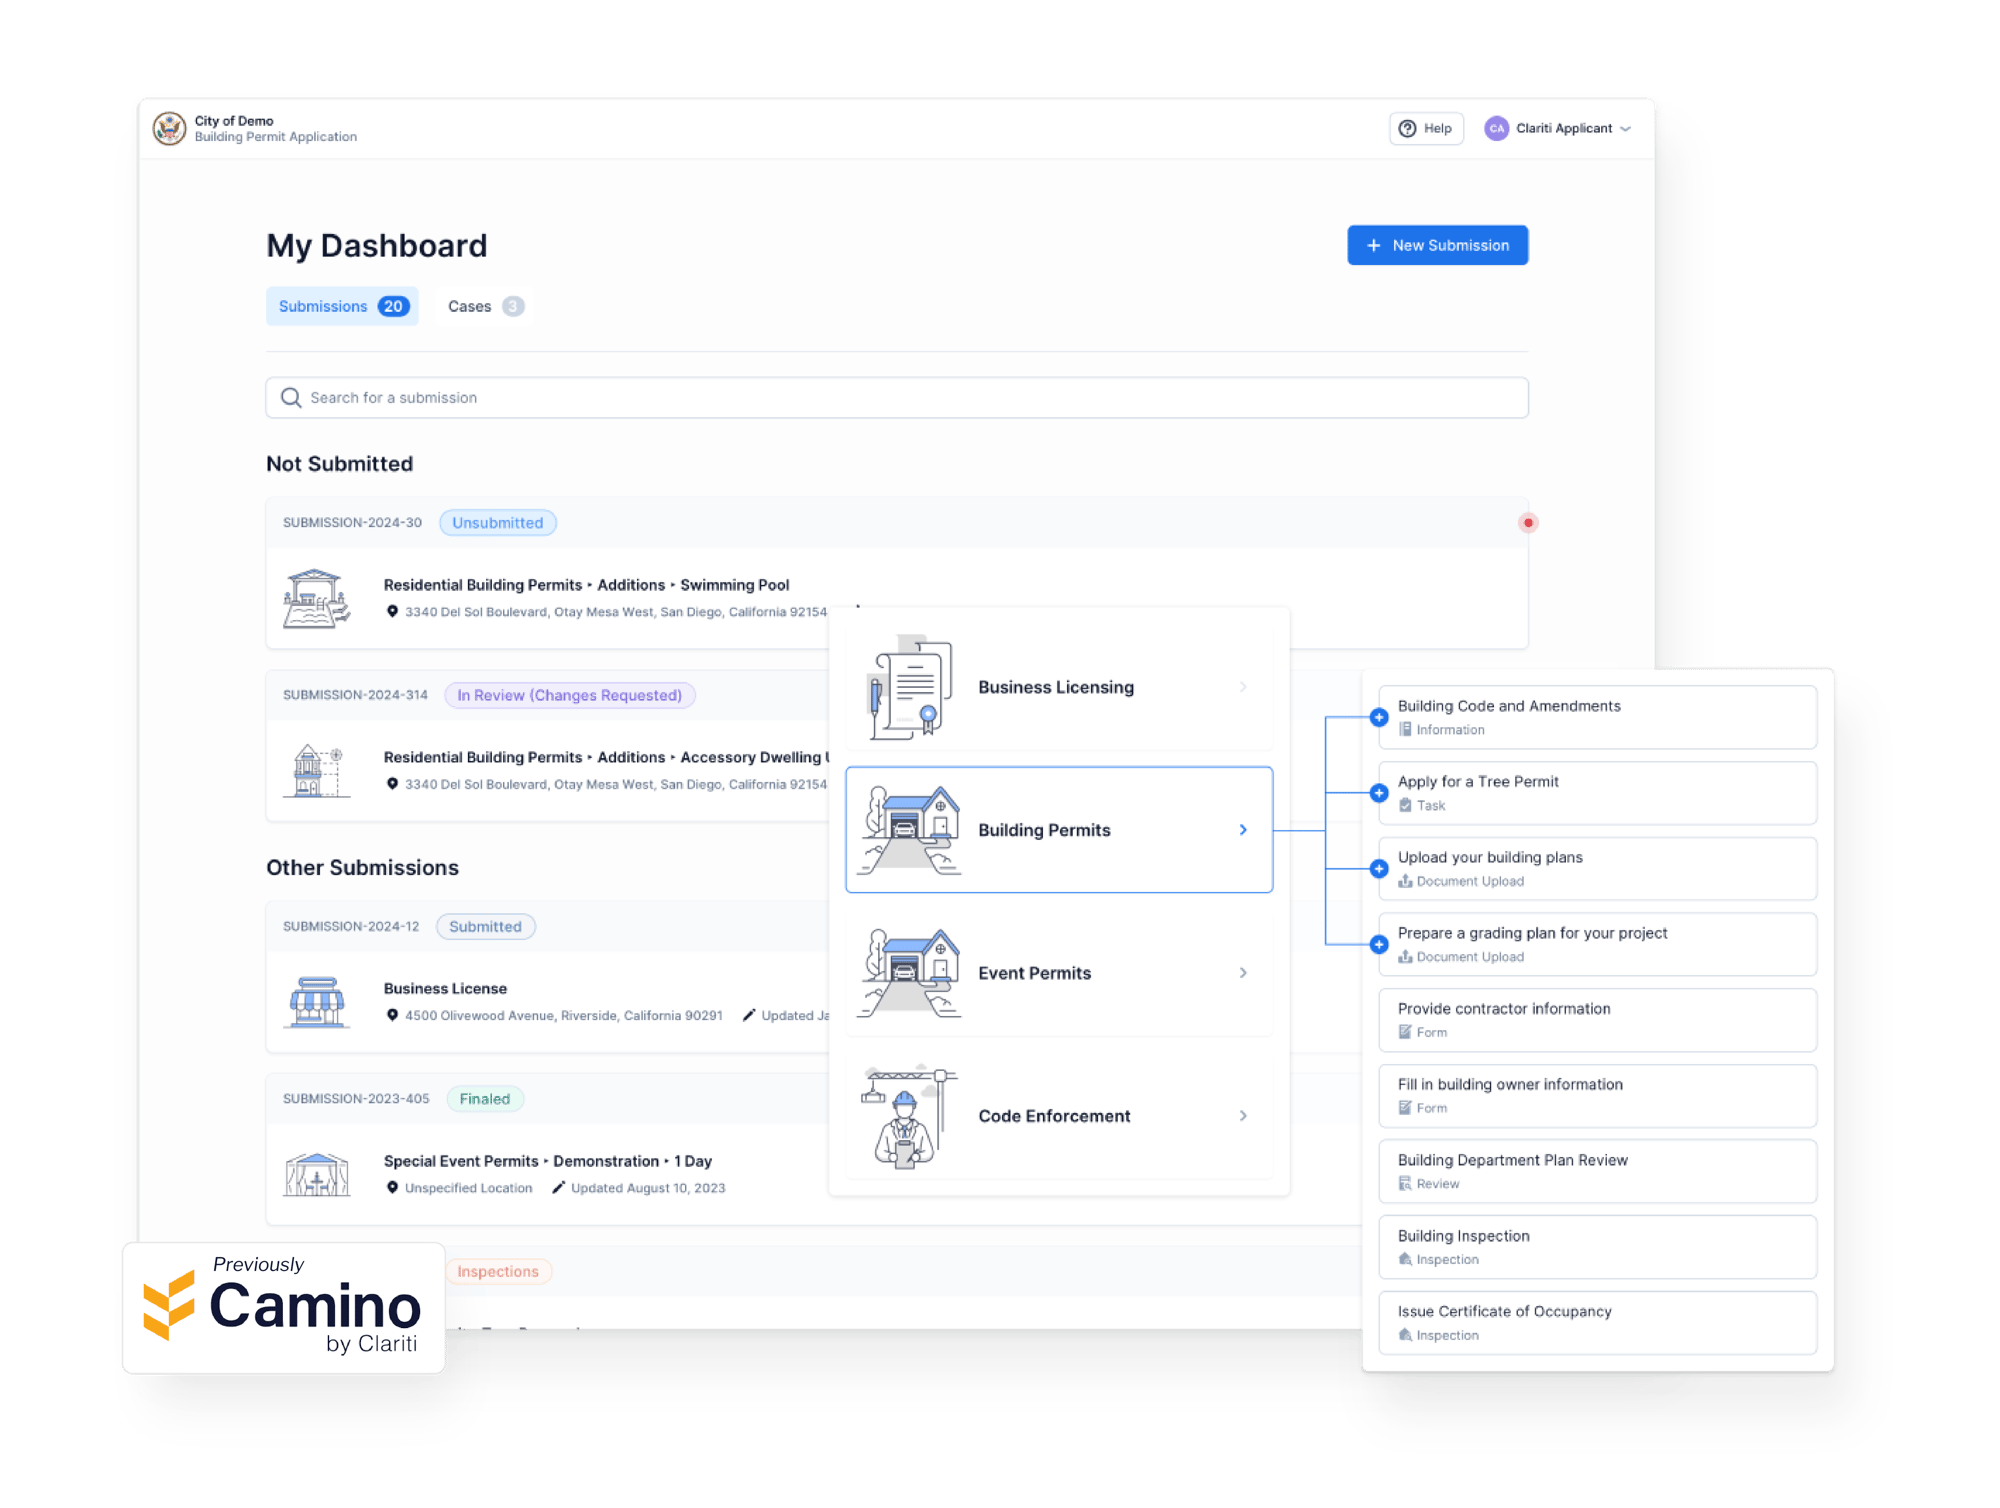The height and width of the screenshot is (1508, 2000).
Task: Expand the Code Enforcement chevron arrow
Action: 1245,1115
